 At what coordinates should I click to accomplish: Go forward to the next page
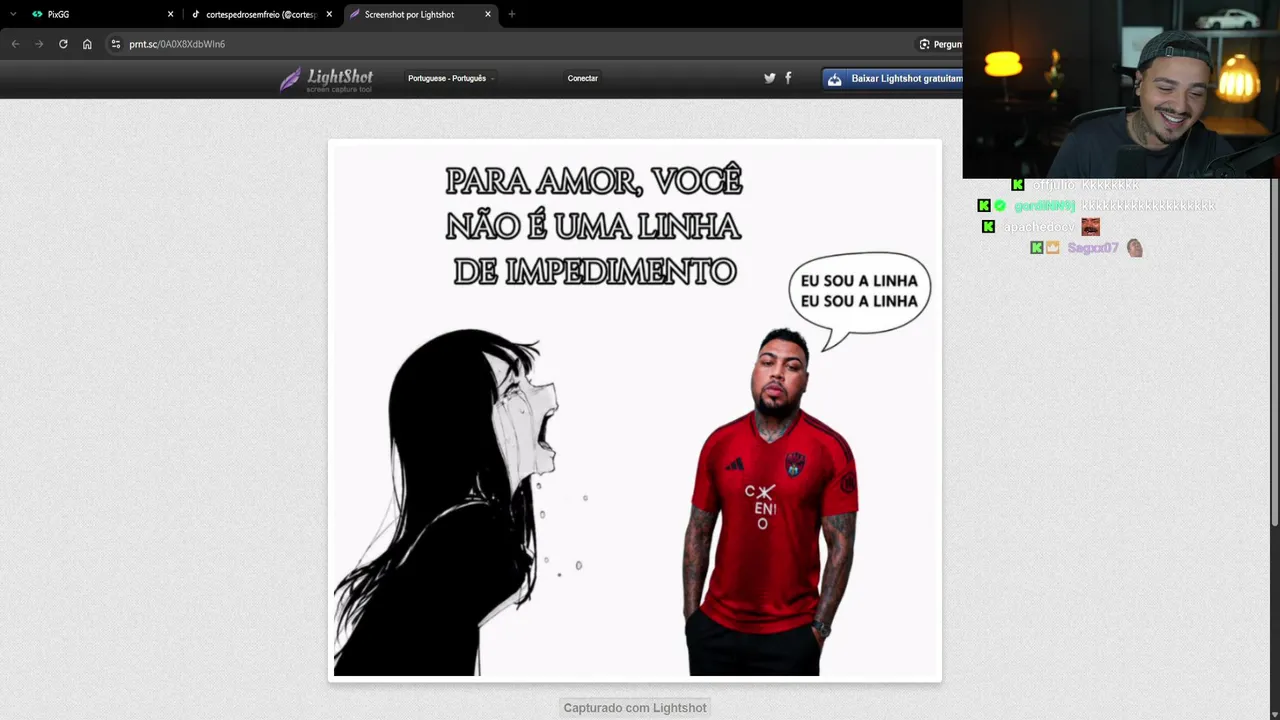39,44
